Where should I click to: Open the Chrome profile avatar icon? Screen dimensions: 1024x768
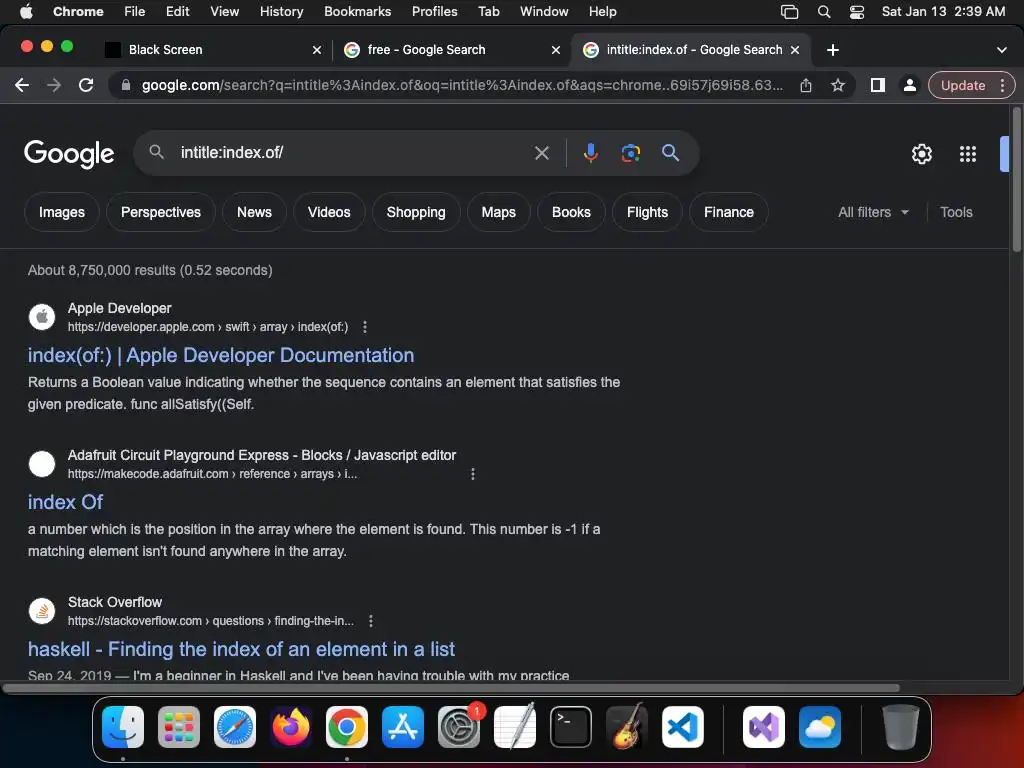[x=909, y=85]
